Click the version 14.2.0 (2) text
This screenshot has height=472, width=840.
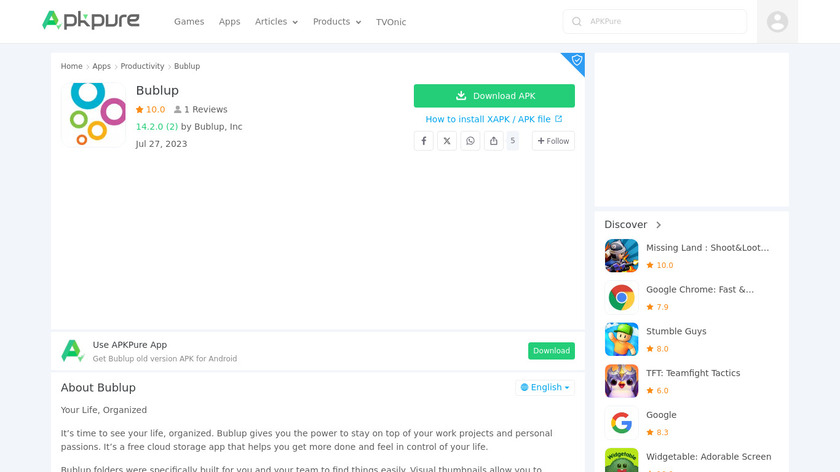tap(156, 126)
